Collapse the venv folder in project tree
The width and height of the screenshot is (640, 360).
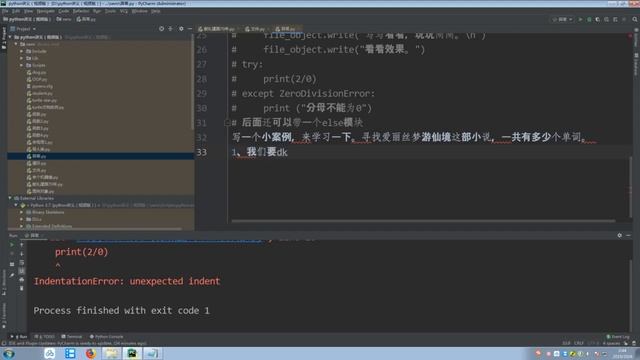pyautogui.click(x=16, y=44)
